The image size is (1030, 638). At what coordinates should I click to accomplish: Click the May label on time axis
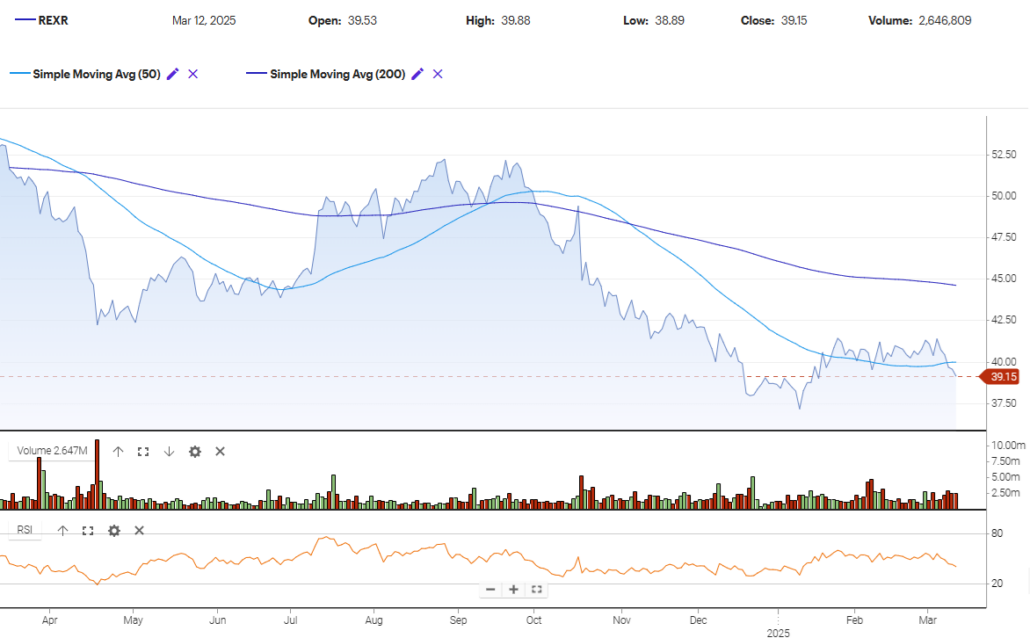coord(133,620)
